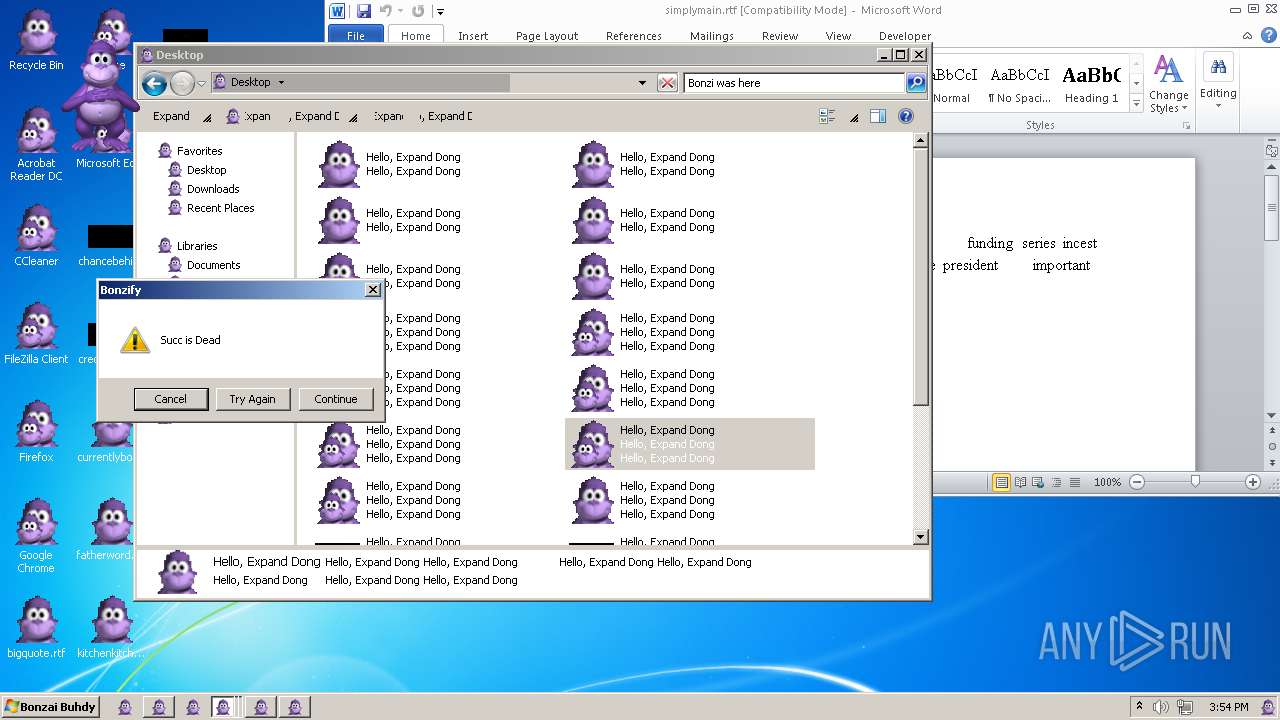Viewport: 1280px width, 720px height.
Task: Open the Bonzai Buhdy start button
Action: pyautogui.click(x=52, y=707)
